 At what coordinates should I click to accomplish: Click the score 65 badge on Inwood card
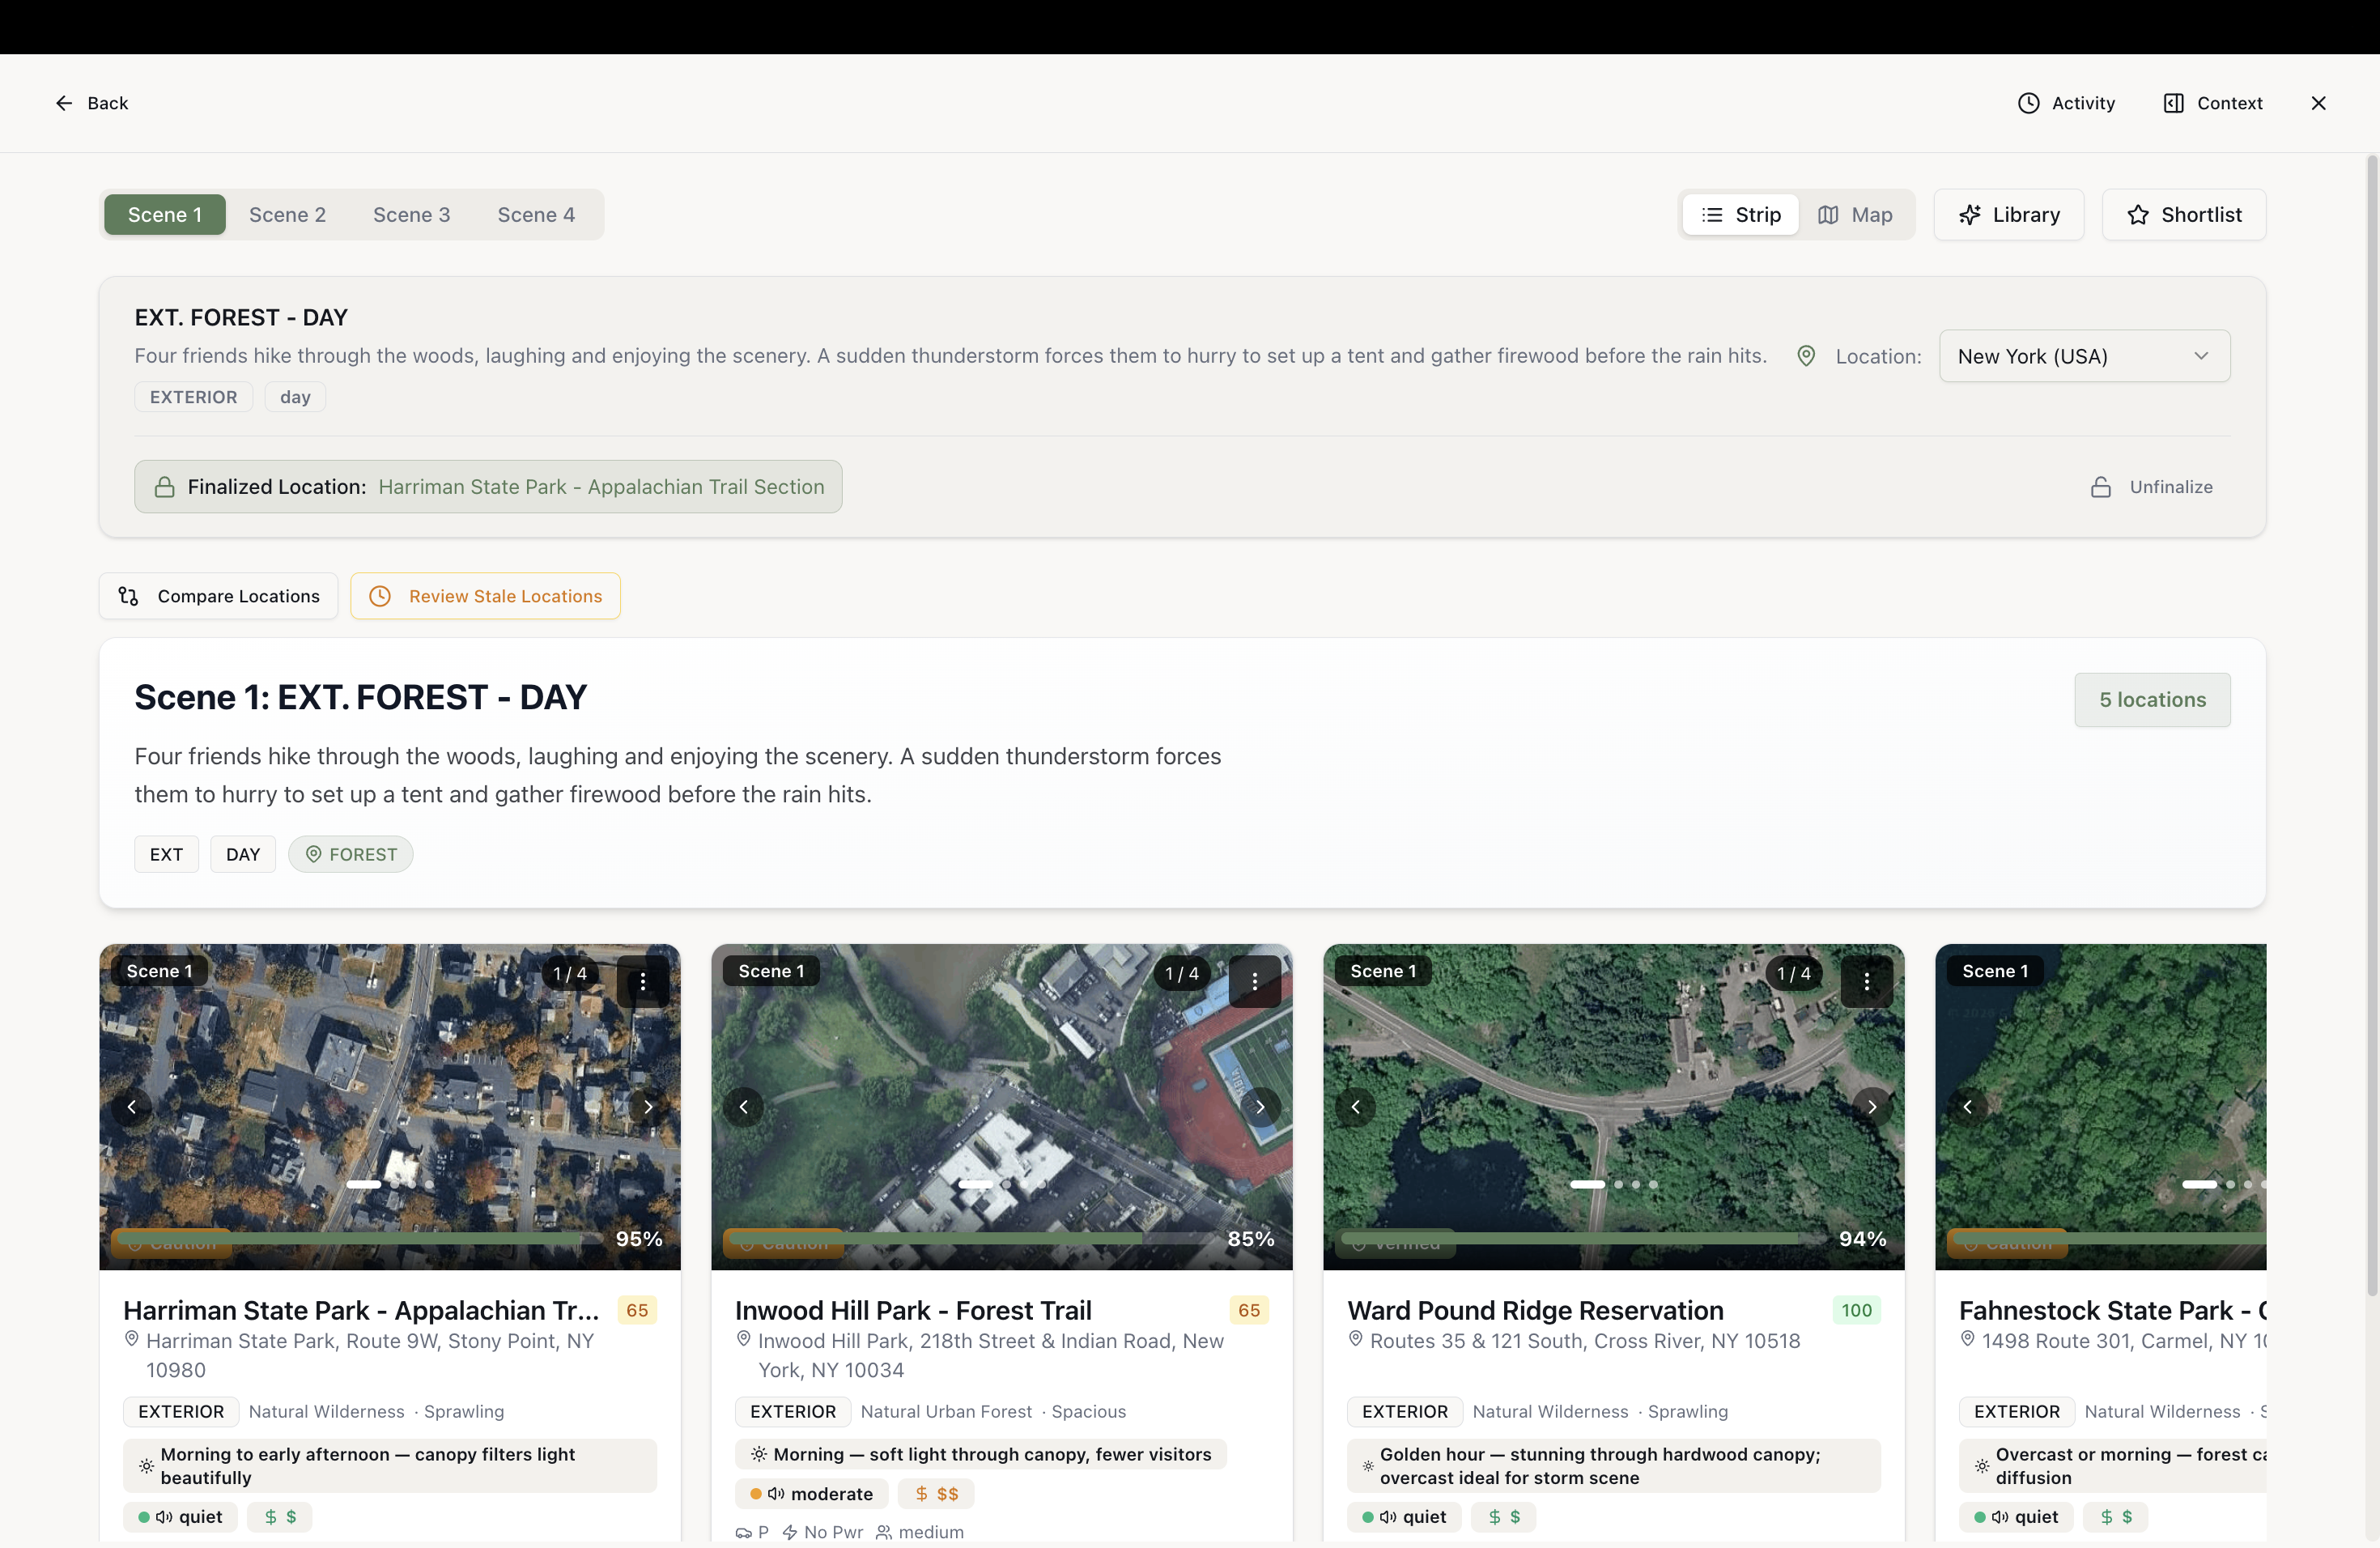(x=1249, y=1310)
